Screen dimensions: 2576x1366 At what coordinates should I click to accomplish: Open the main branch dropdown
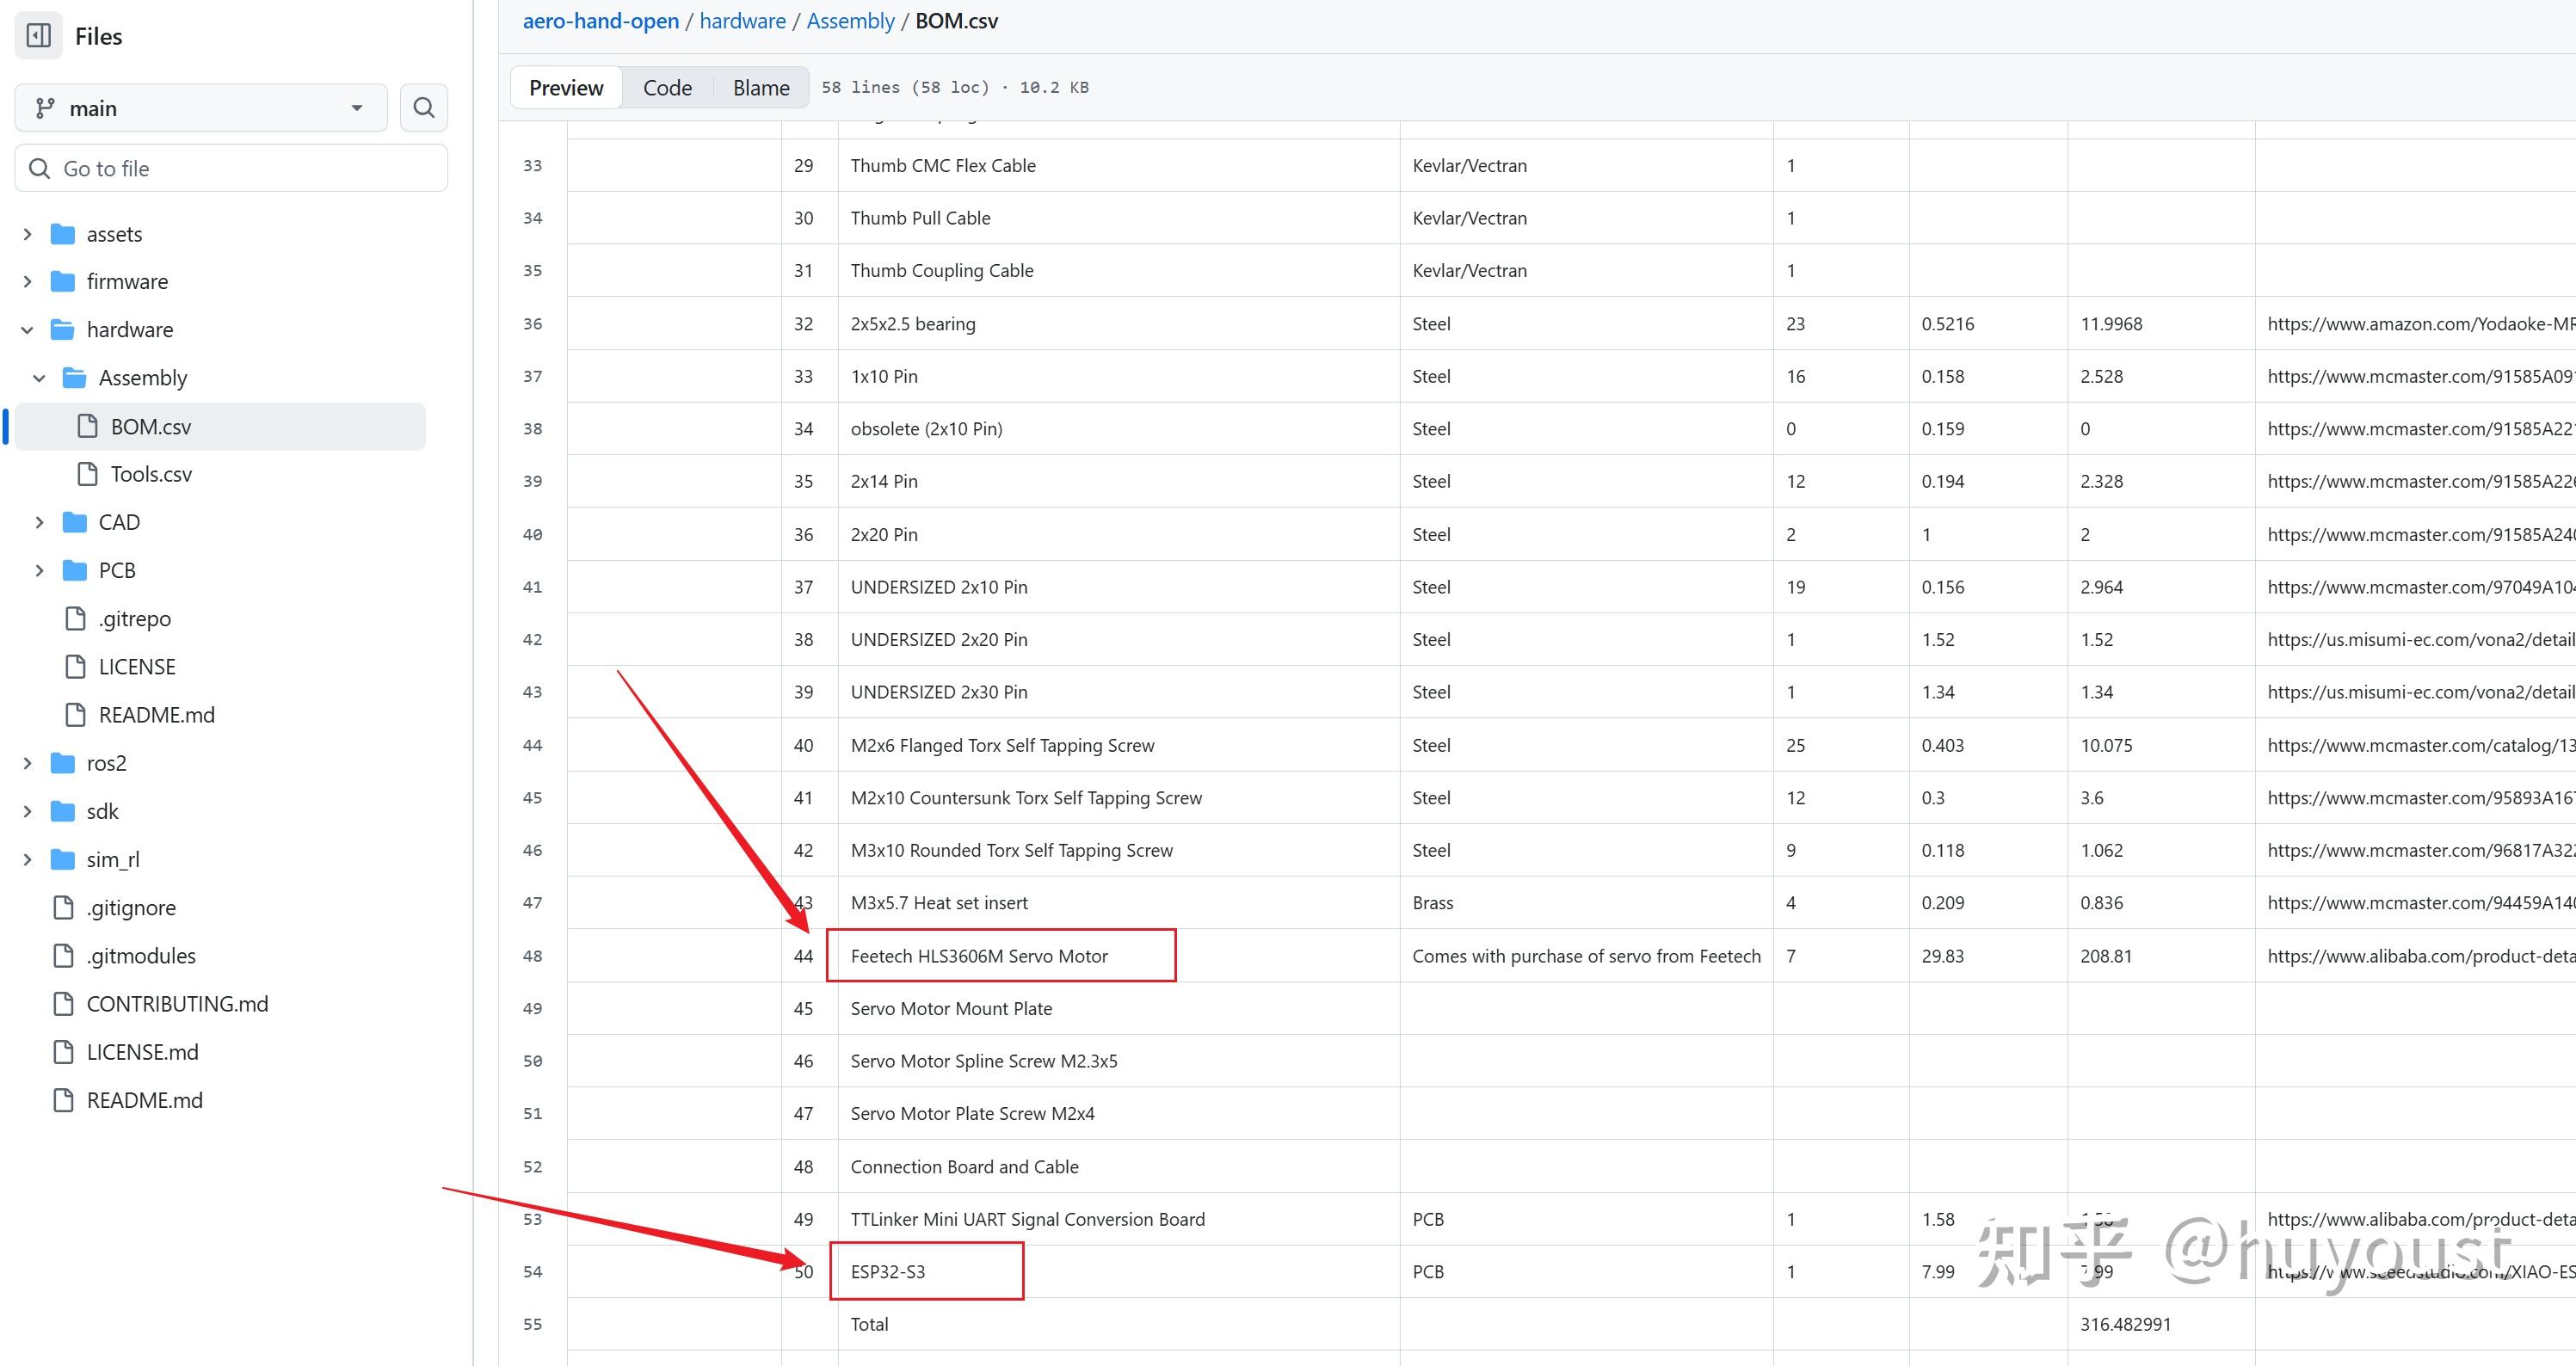click(201, 108)
